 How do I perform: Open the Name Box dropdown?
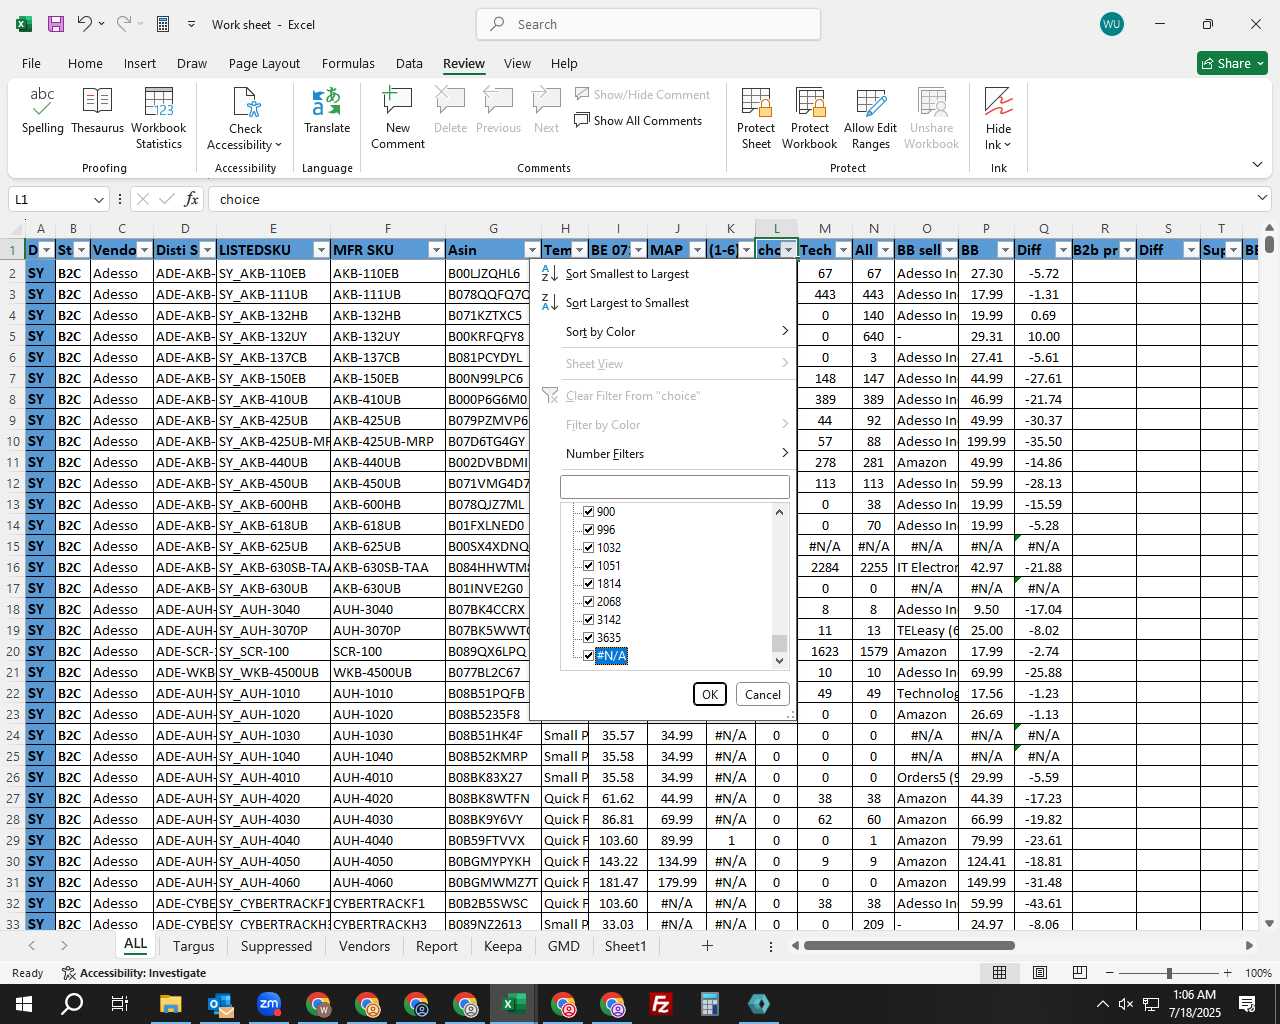[x=98, y=199]
